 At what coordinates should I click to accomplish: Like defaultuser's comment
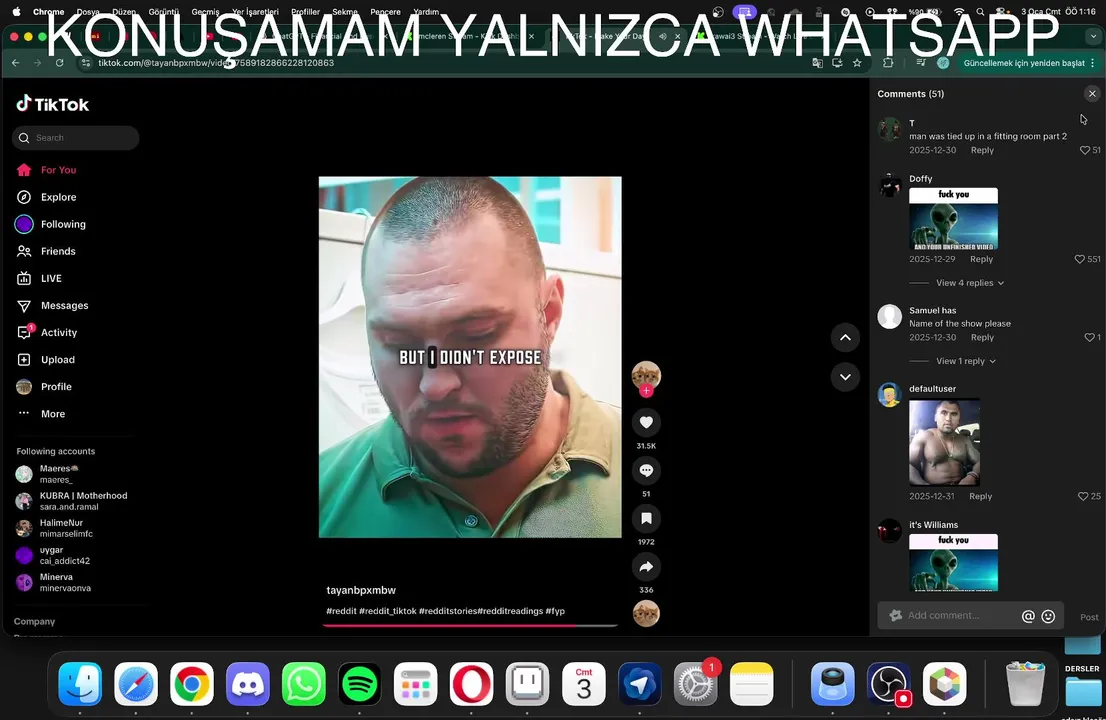(x=1083, y=496)
